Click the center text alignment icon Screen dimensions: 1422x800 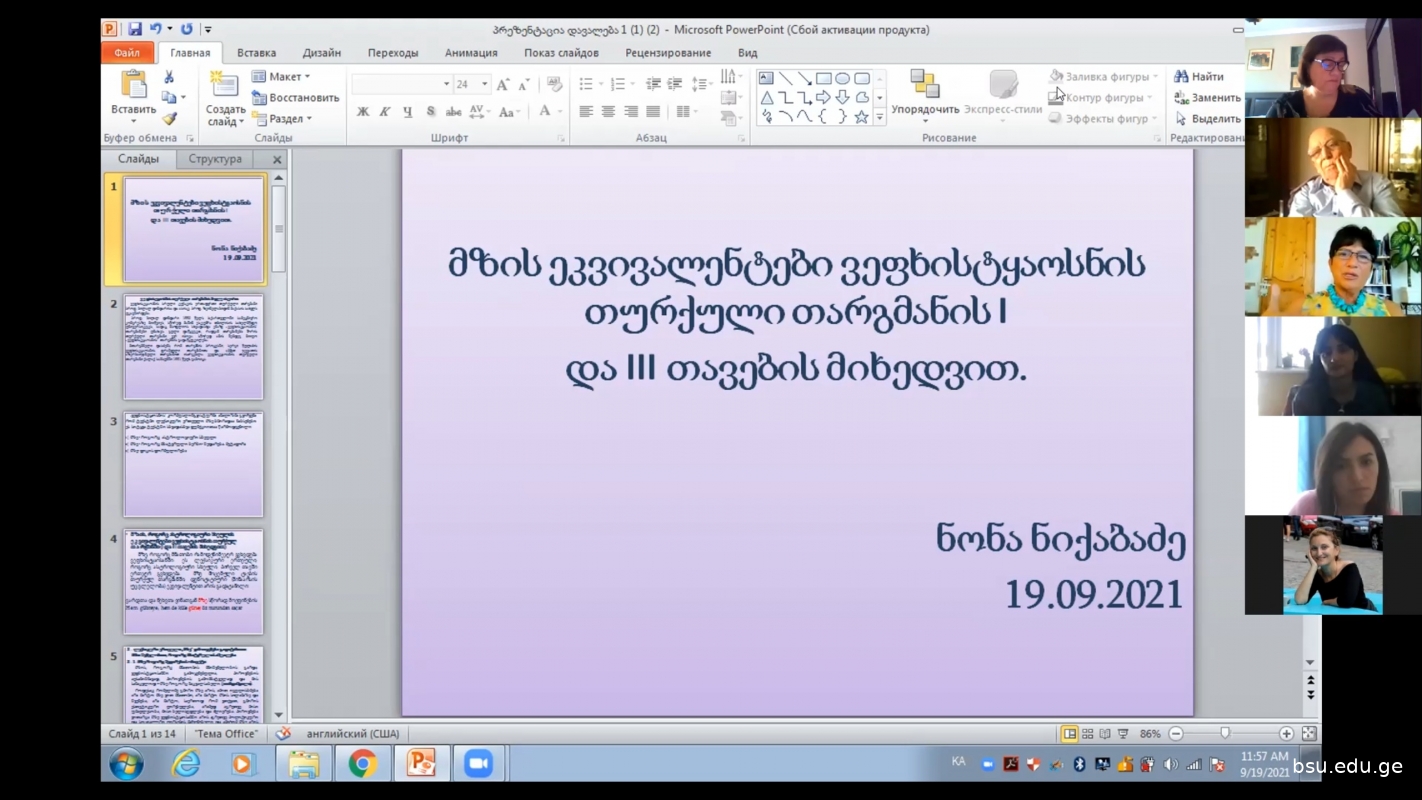pos(608,112)
